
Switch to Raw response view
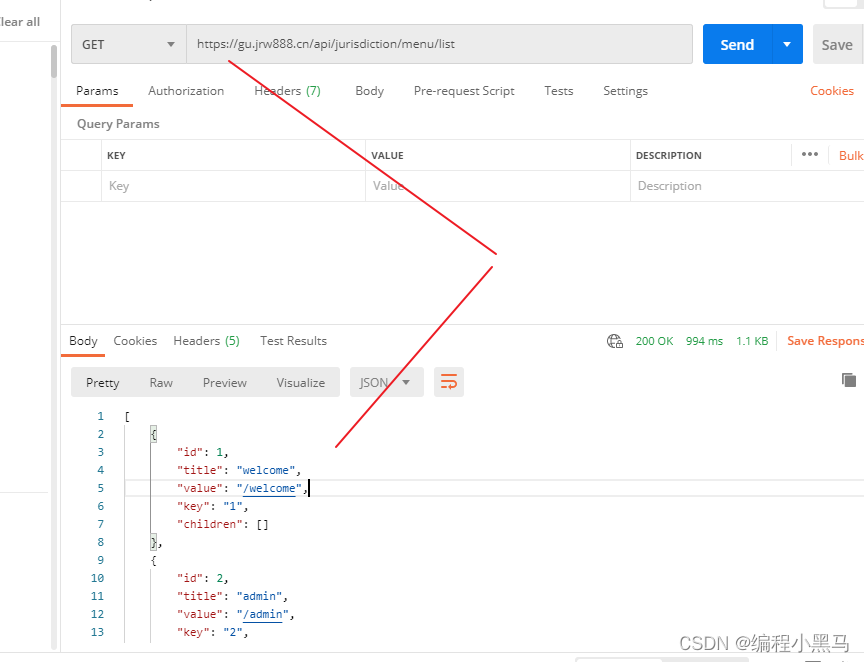click(161, 383)
